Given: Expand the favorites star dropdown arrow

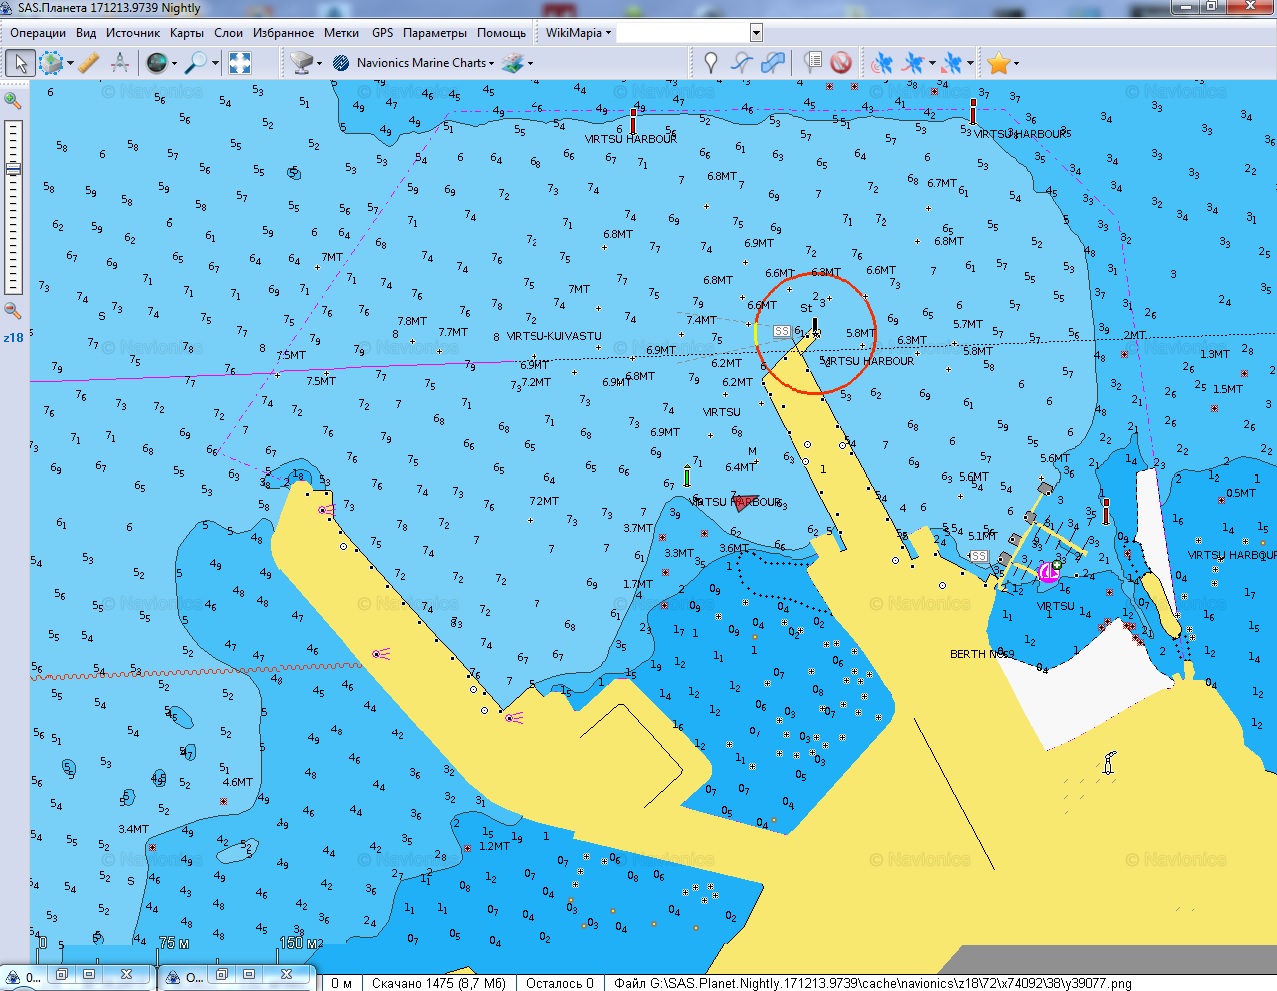Looking at the screenshot, I should pyautogui.click(x=1017, y=64).
